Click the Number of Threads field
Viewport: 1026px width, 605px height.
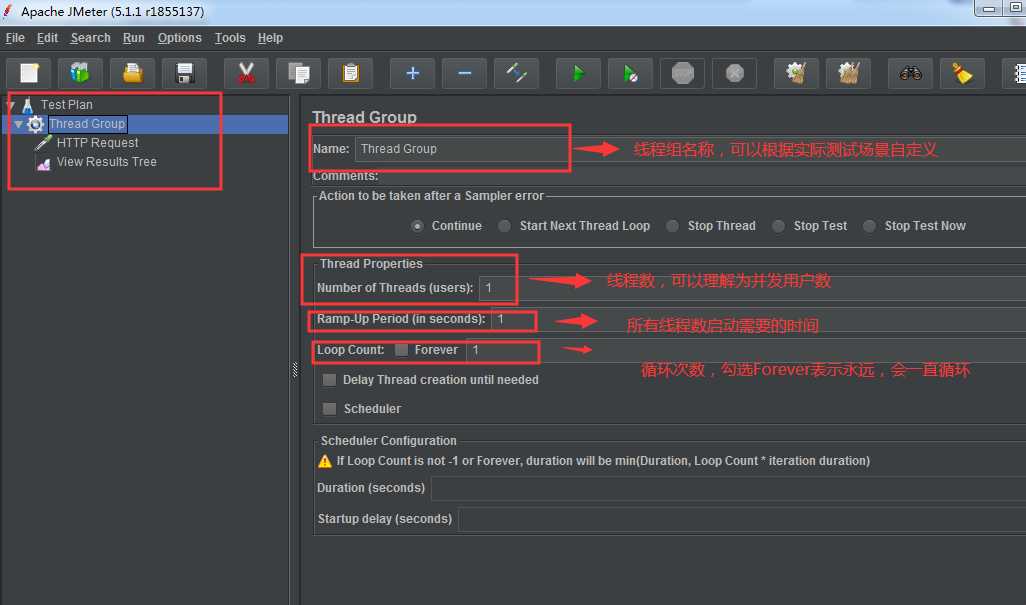(752, 288)
